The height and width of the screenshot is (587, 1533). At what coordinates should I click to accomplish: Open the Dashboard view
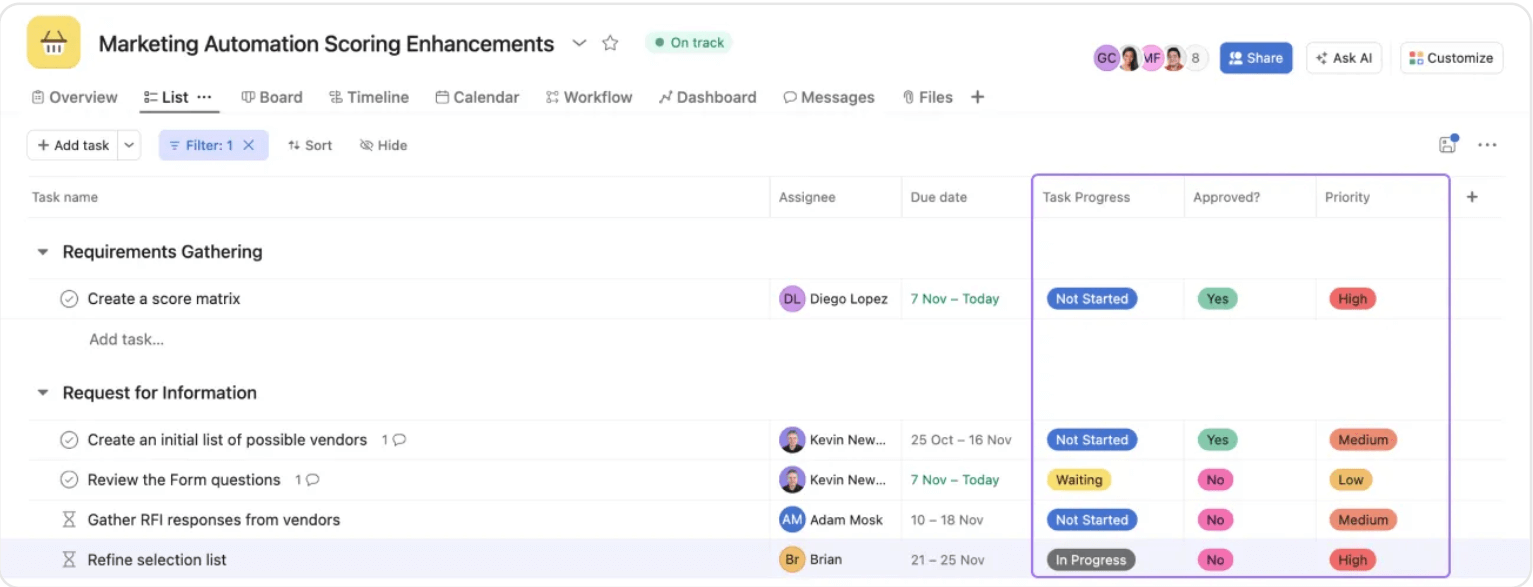(x=707, y=97)
